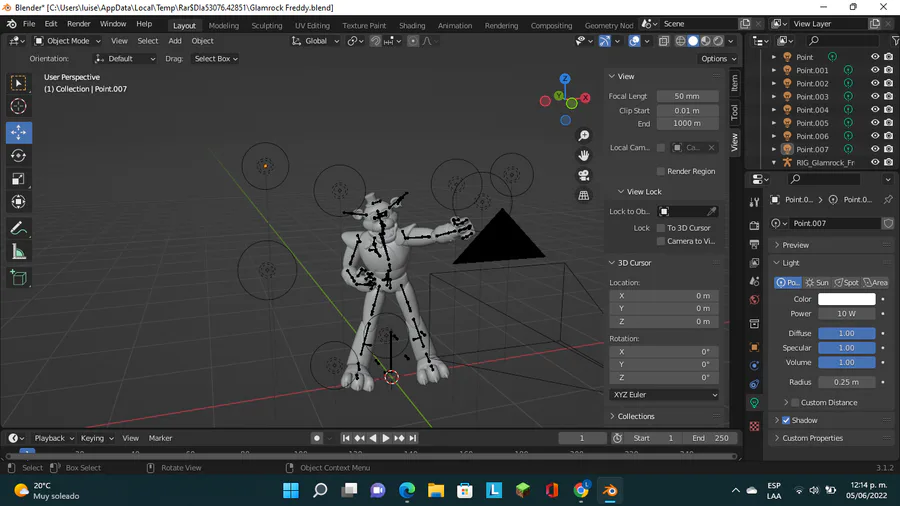Image resolution: width=900 pixels, height=506 pixels.
Task: Open the Playback dropdown menu
Action: click(54, 438)
